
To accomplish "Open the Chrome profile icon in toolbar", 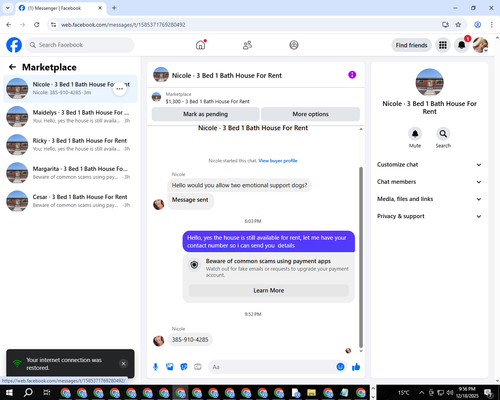I will point(478,25).
